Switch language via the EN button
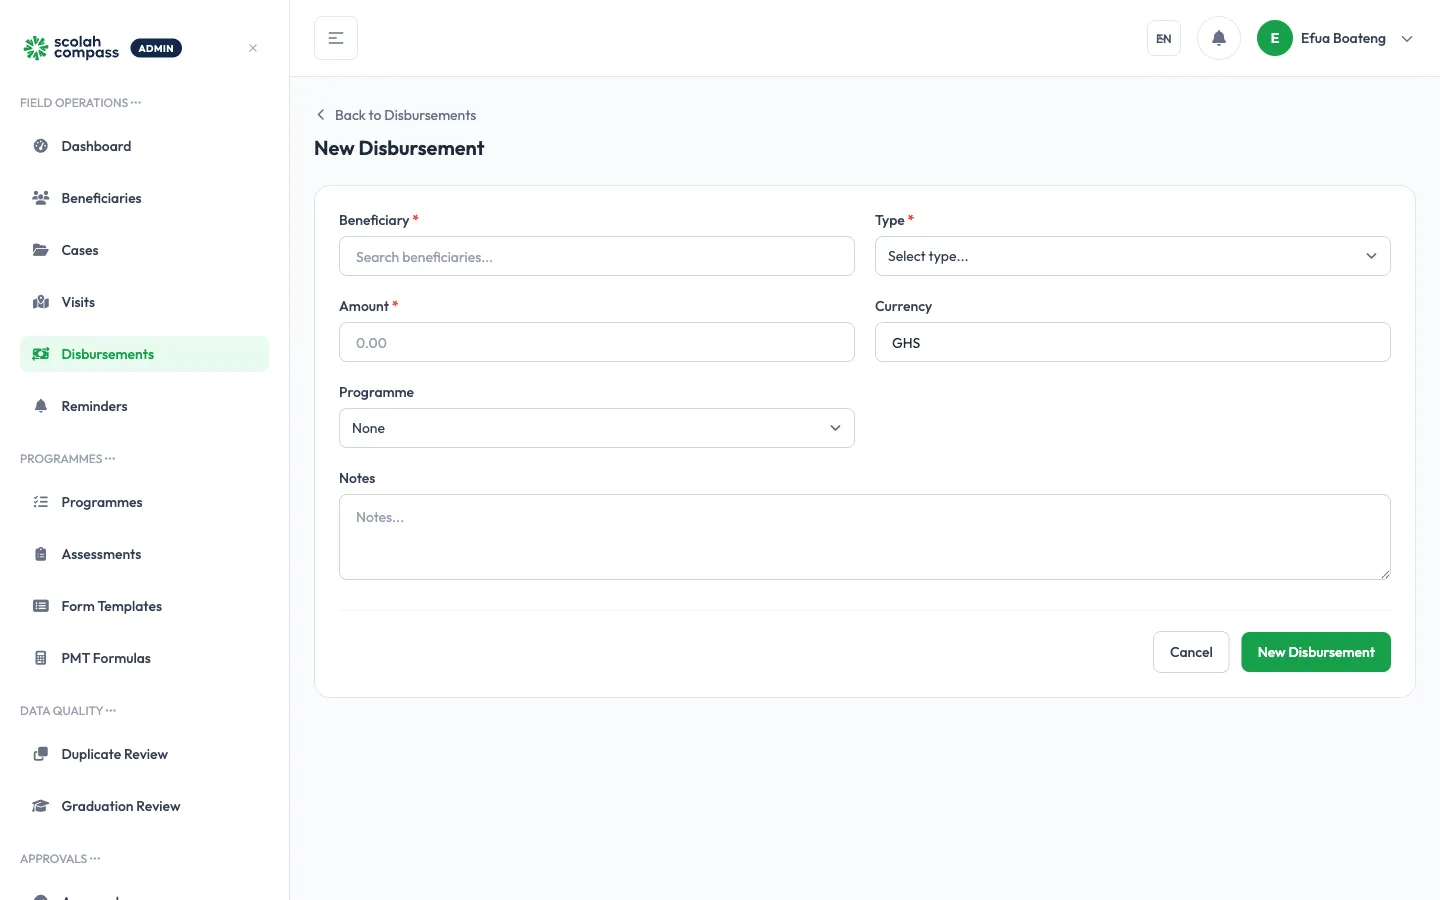This screenshot has height=900, width=1440. coord(1164,38)
